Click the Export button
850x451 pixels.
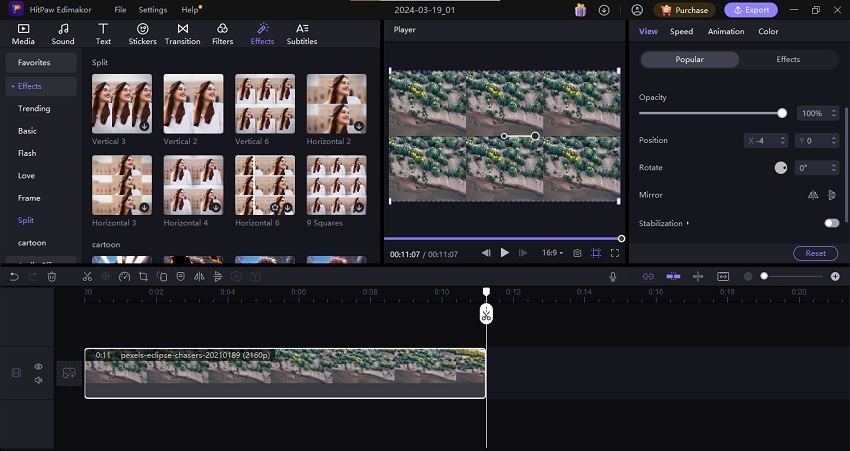[x=750, y=10]
